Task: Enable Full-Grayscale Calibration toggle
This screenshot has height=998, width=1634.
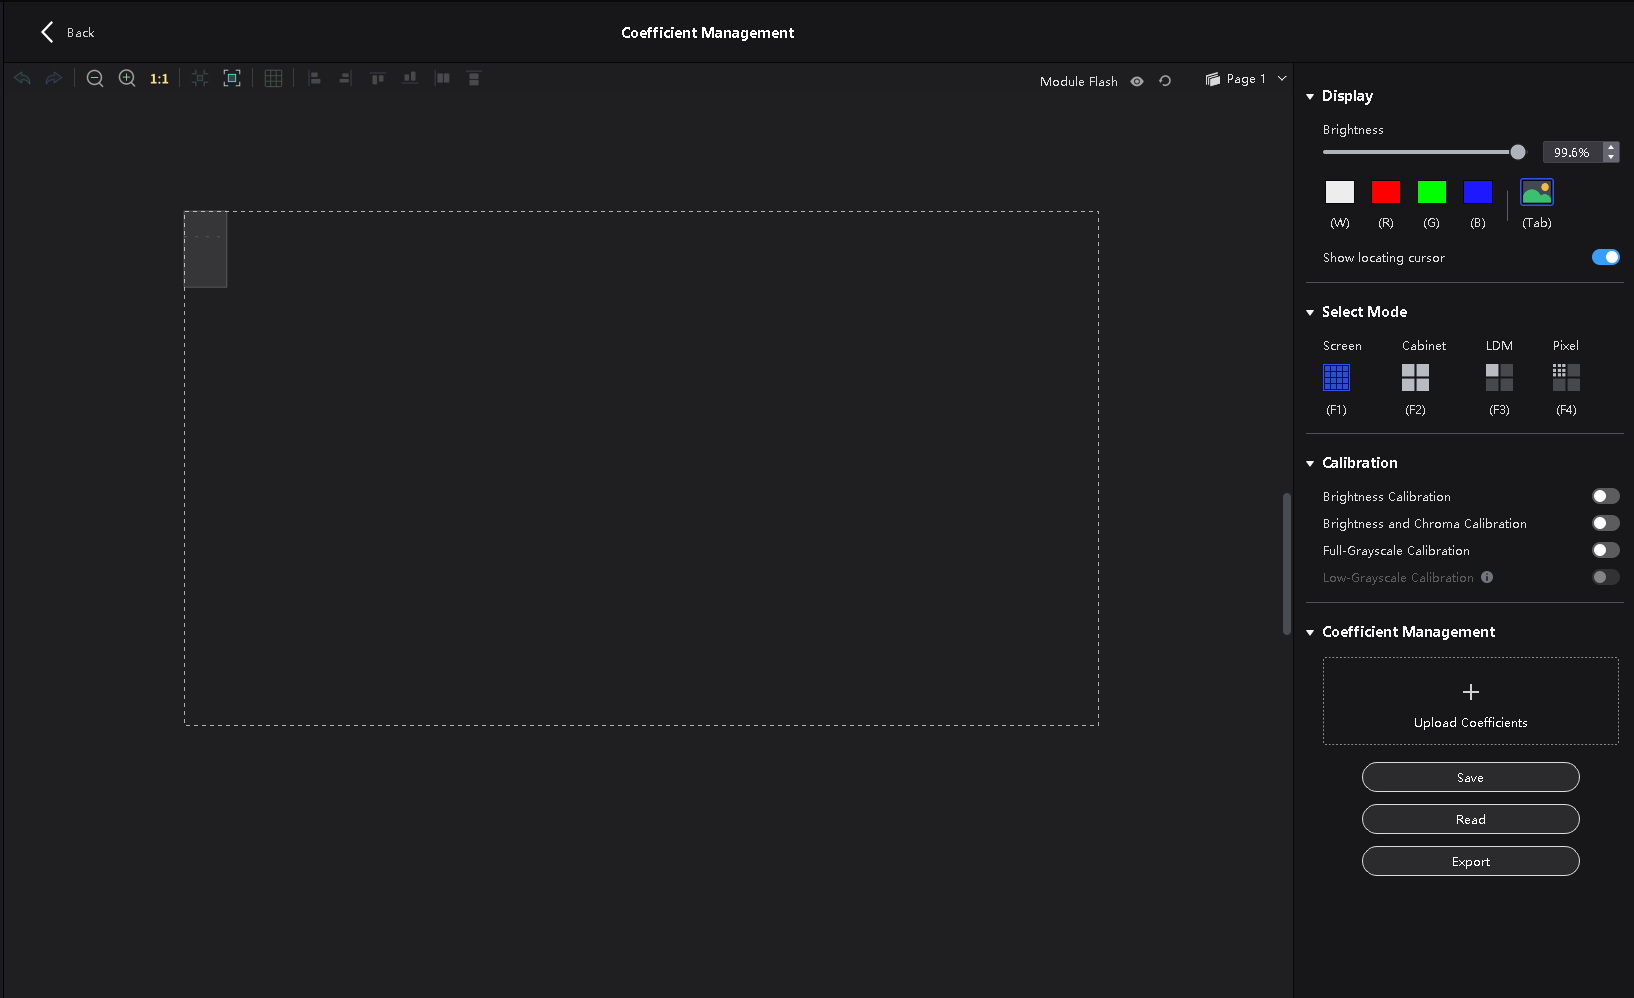Action: click(x=1605, y=550)
